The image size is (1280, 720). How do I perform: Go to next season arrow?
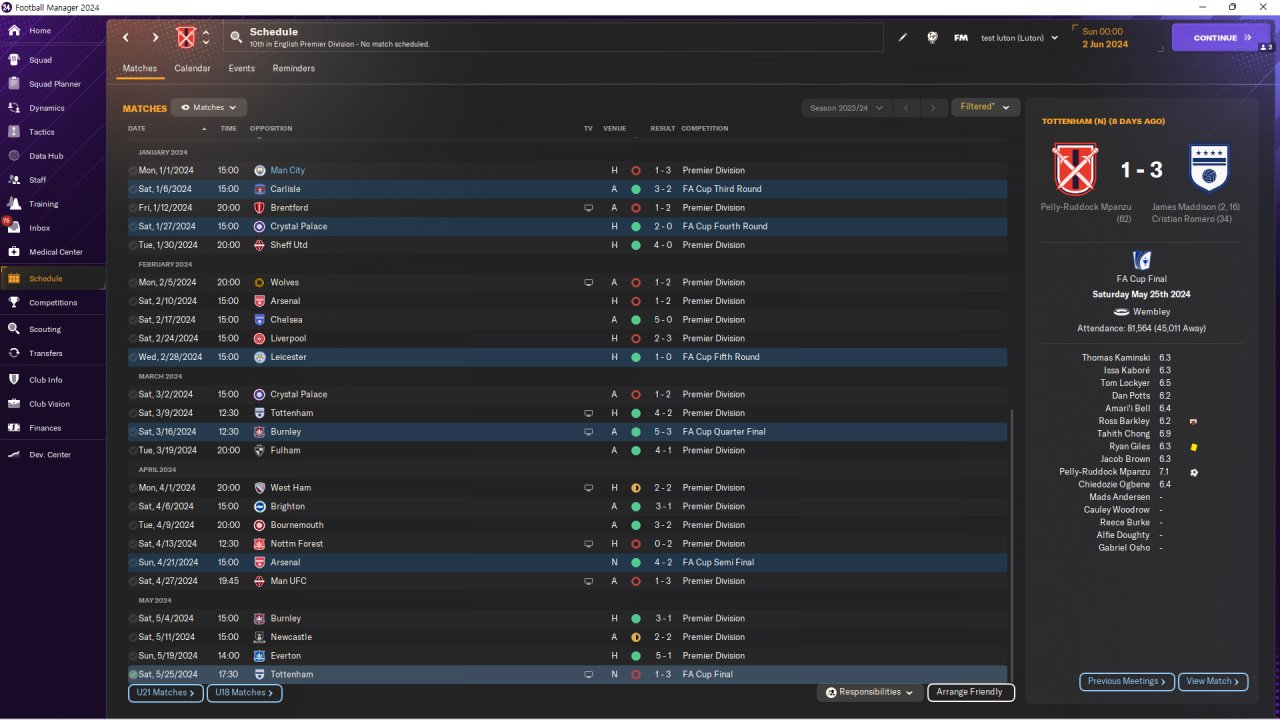933,108
